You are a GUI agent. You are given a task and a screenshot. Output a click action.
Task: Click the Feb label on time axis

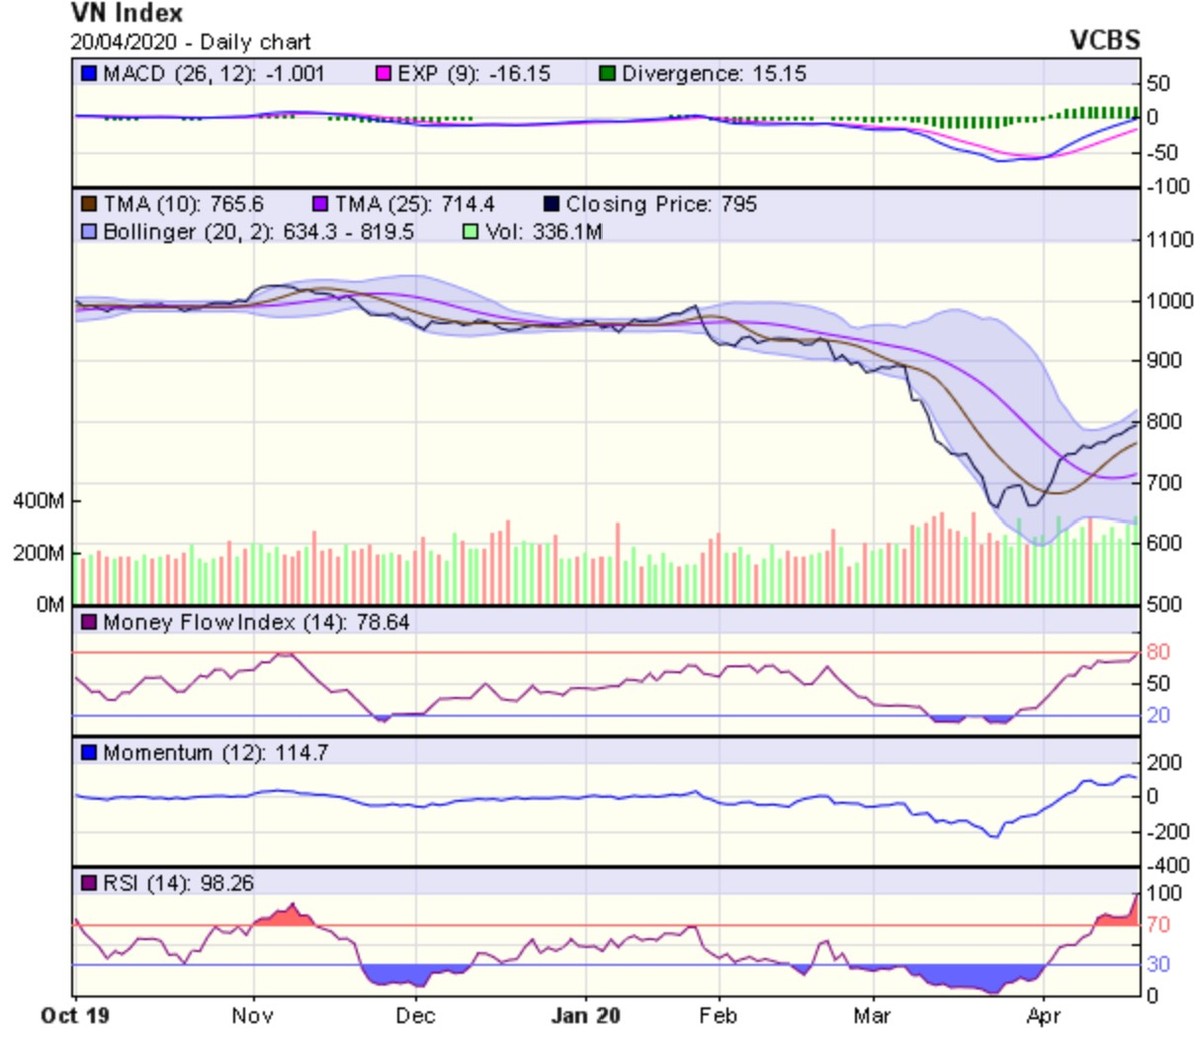click(718, 1016)
